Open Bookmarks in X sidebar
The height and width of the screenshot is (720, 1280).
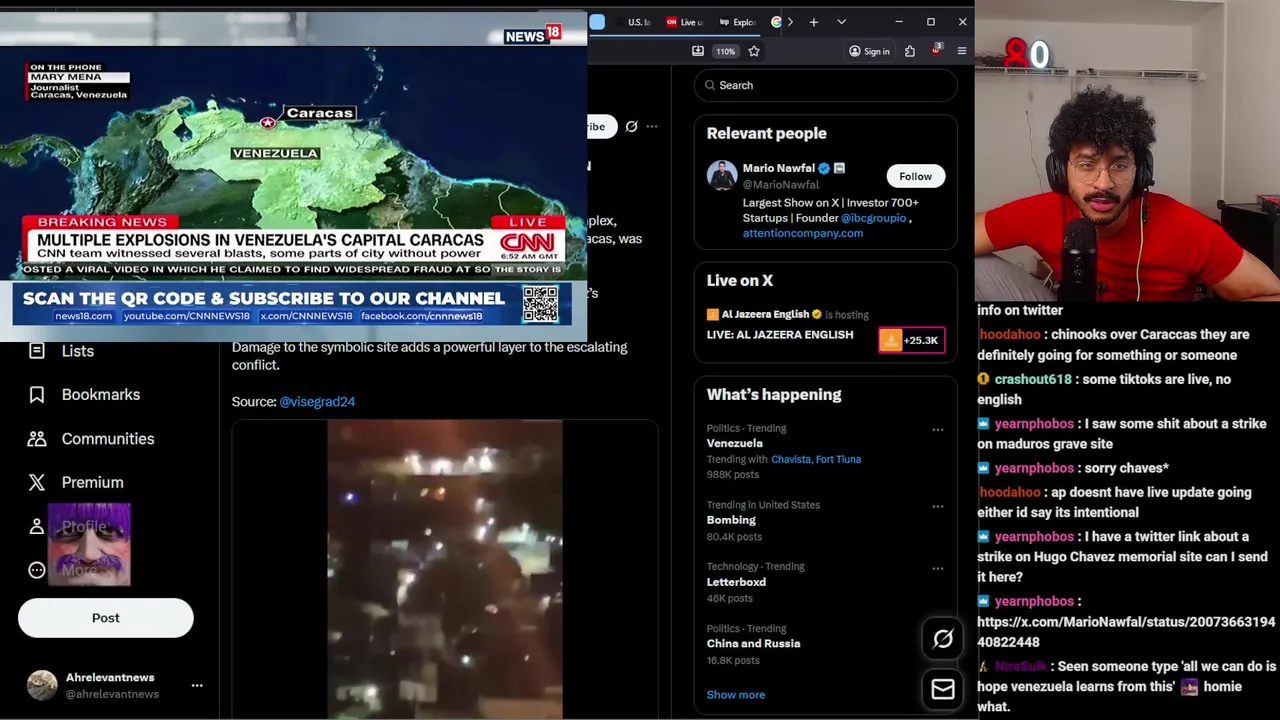click(101, 394)
